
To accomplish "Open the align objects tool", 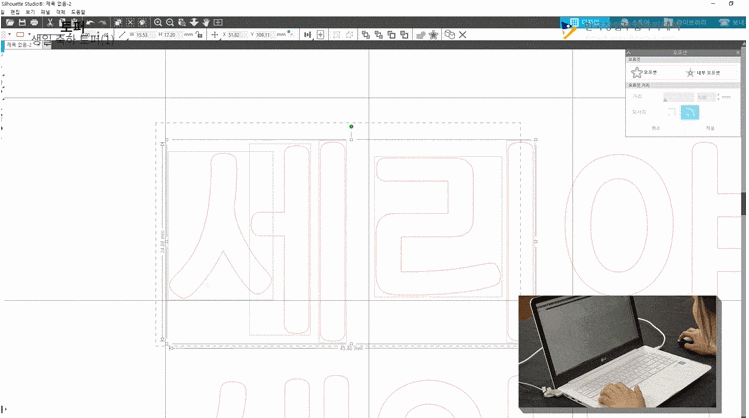I will 307,34.
